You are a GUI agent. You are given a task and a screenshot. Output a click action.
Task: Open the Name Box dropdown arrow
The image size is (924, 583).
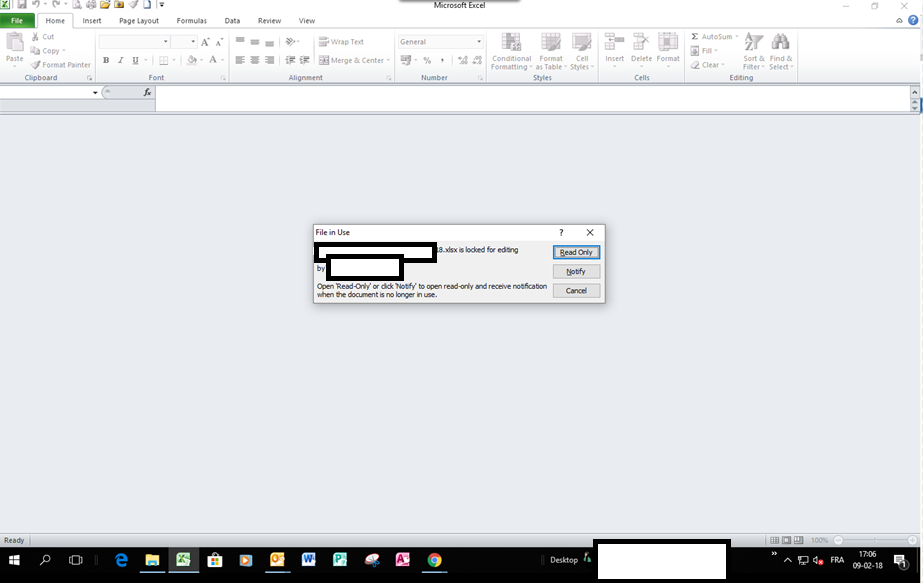(95, 93)
